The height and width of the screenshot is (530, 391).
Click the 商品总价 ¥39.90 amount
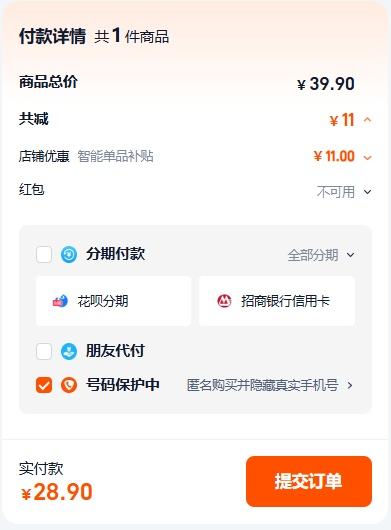coord(326,83)
